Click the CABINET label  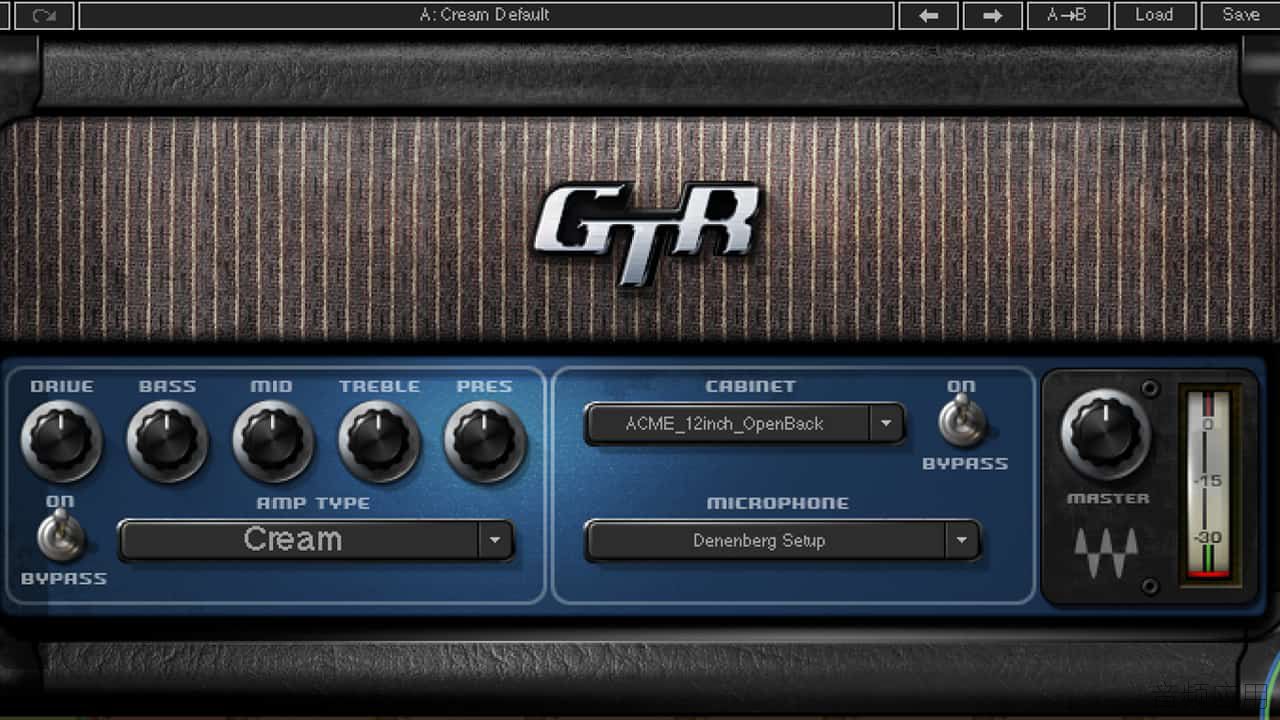pyautogui.click(x=751, y=386)
